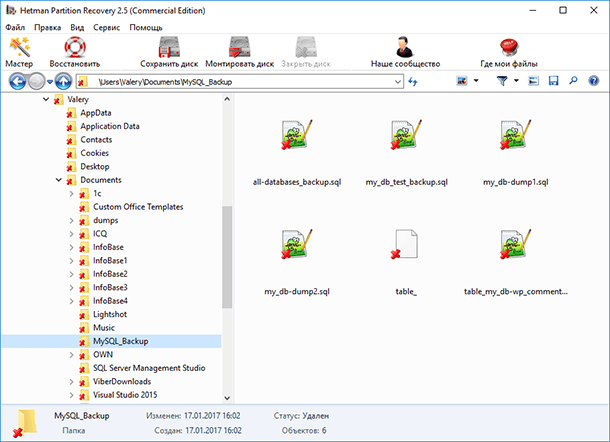Collapse the Valery folder node

tap(46, 99)
